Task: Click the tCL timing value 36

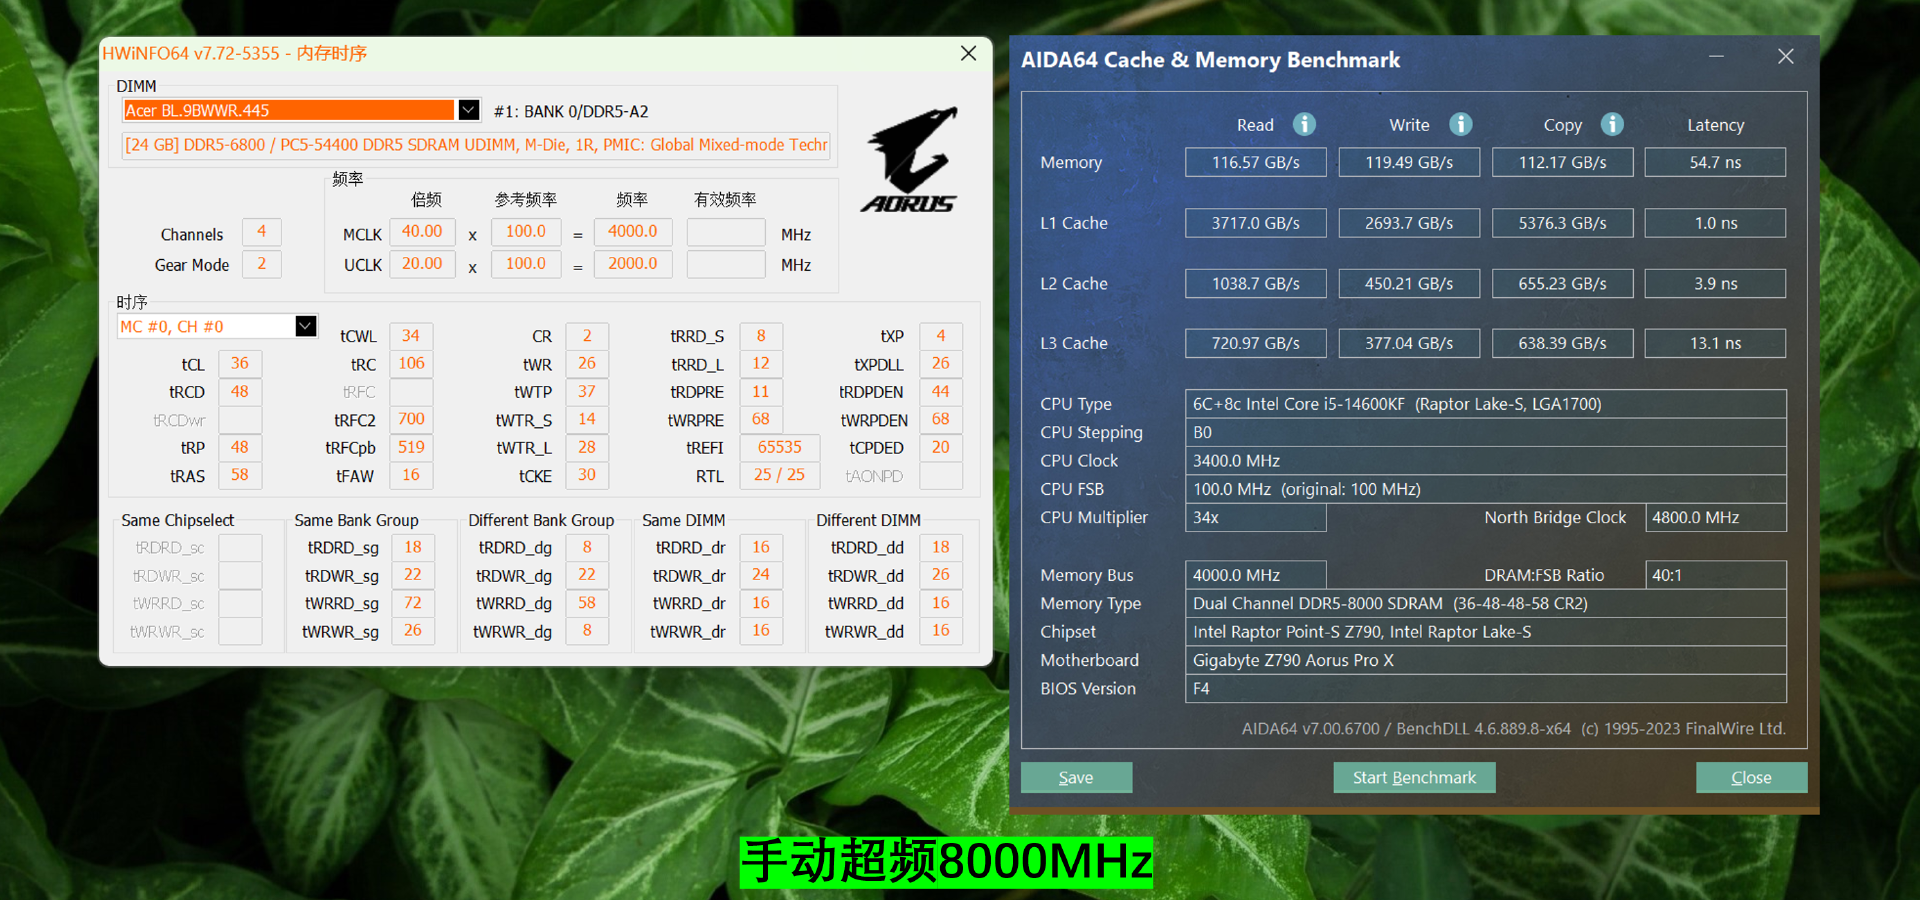Action: 240,363
